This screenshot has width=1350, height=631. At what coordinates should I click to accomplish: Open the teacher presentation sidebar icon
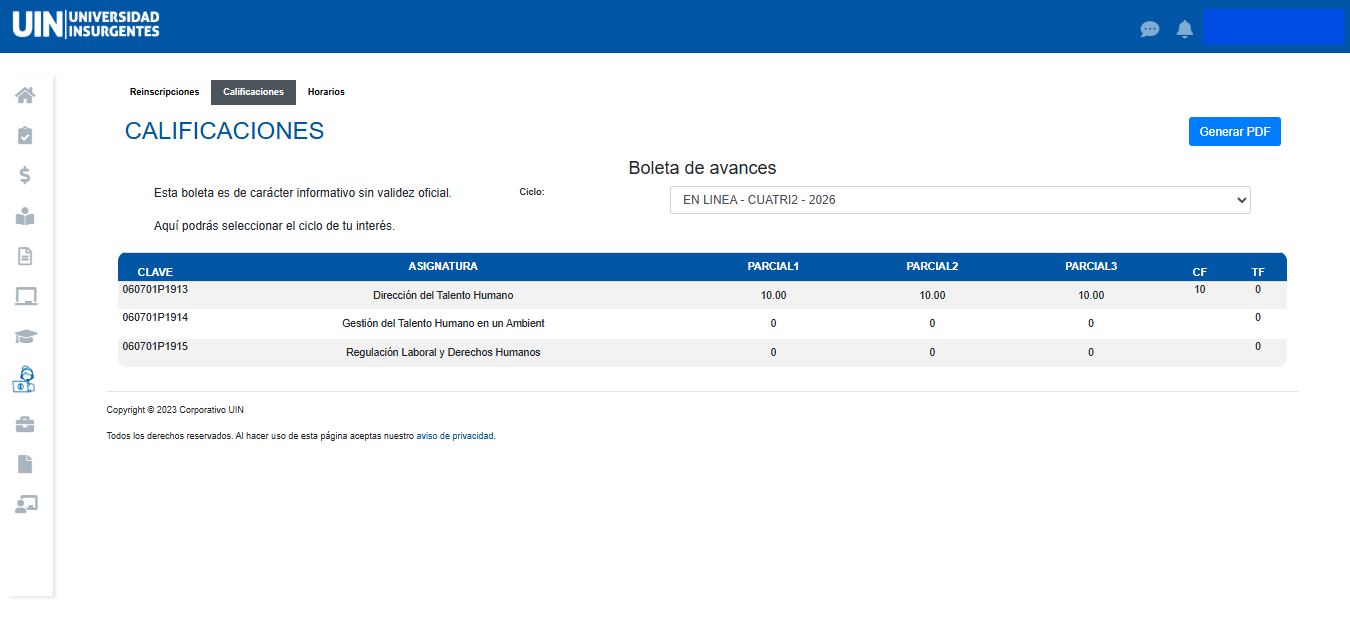25,504
